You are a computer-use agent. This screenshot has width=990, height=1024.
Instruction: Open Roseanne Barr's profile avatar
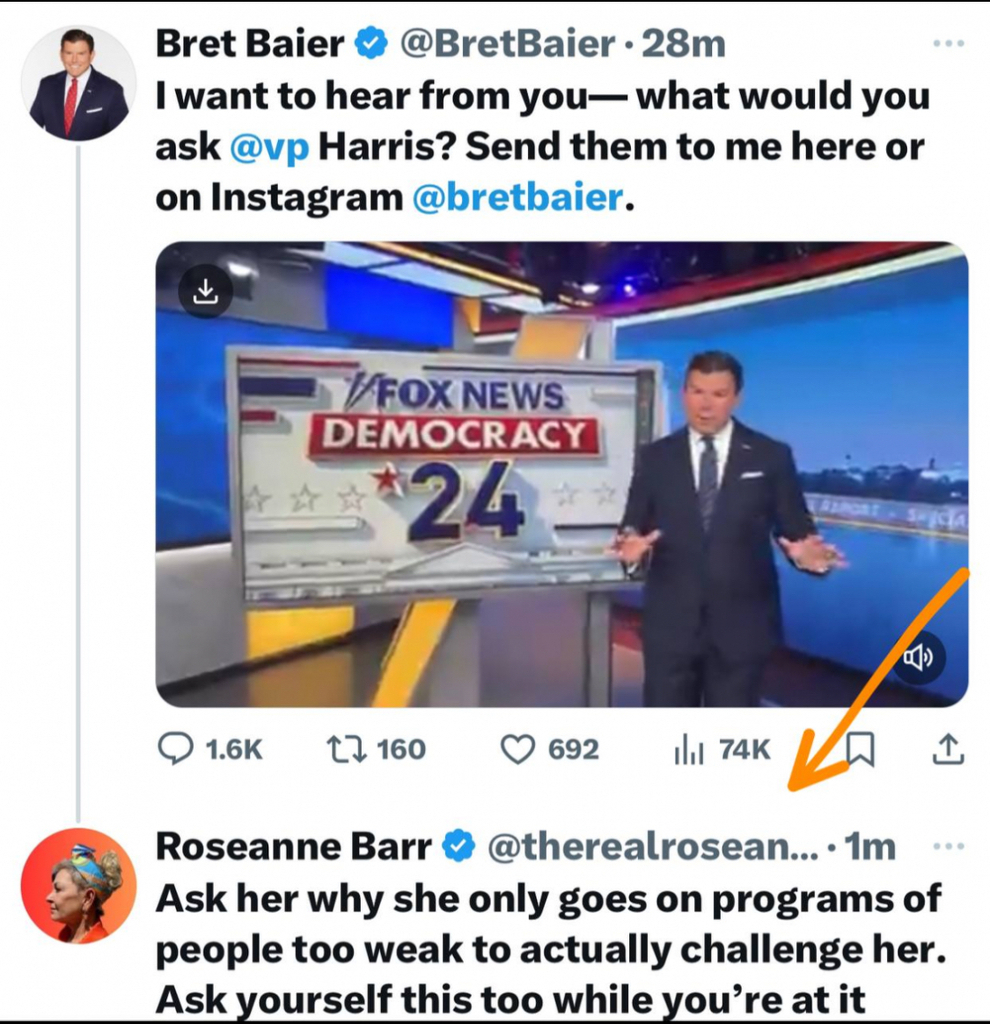[78, 886]
